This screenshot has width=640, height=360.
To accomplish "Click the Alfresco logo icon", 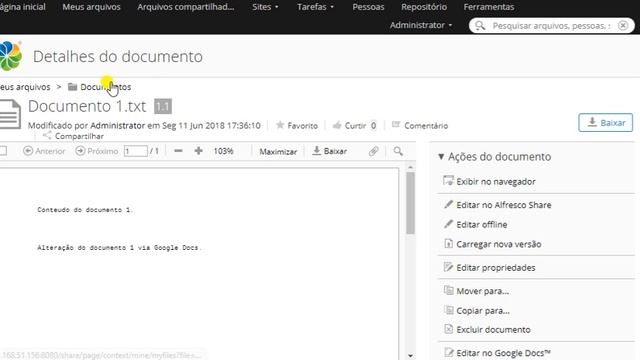I will coord(10,56).
